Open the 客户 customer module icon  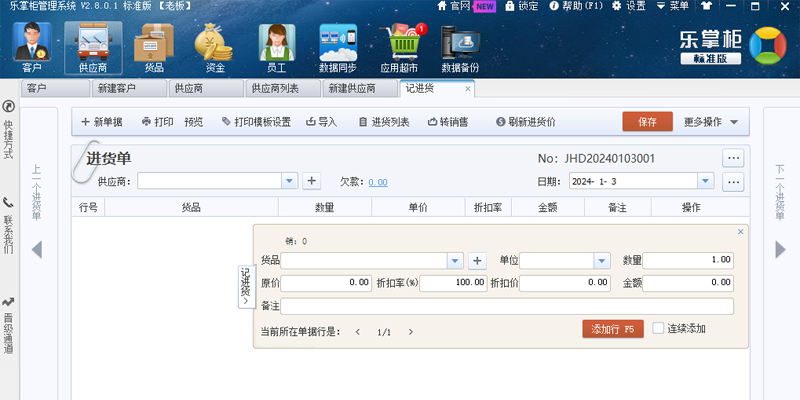(x=32, y=48)
